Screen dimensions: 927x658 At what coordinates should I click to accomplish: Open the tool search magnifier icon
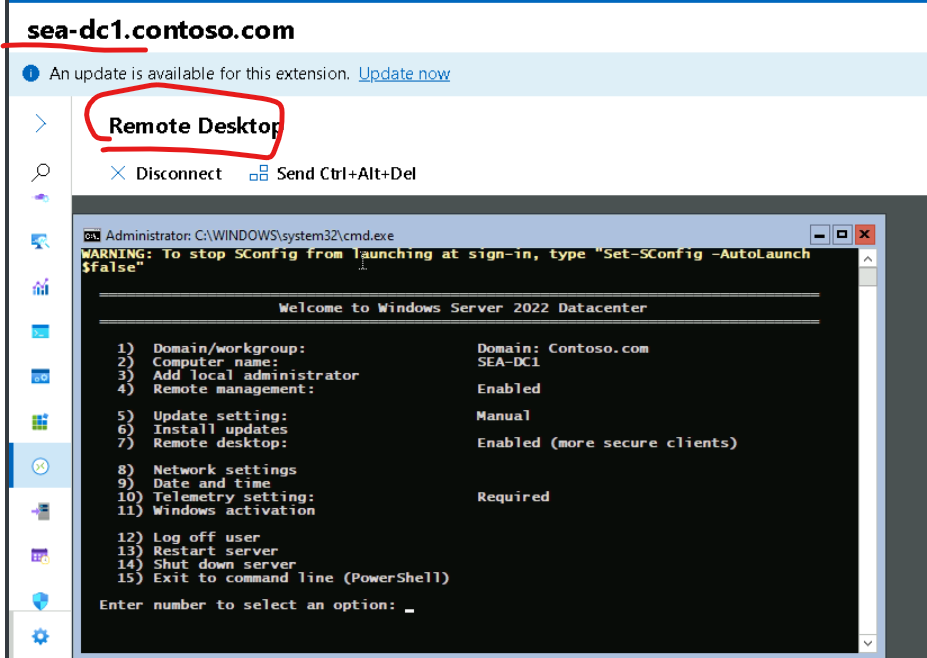click(x=40, y=172)
